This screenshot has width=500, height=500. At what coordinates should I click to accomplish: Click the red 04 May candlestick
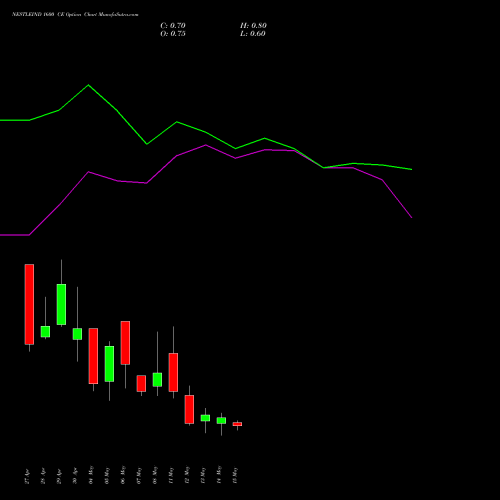pyautogui.click(x=93, y=356)
